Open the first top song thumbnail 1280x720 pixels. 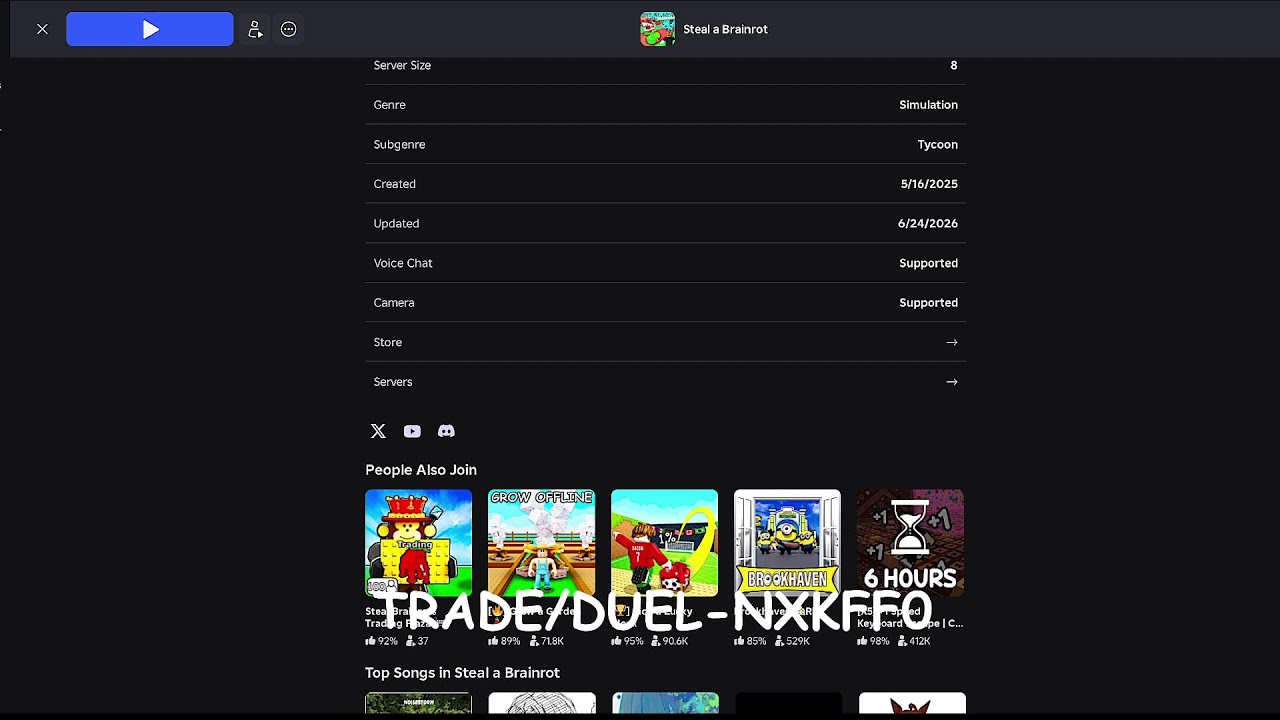tap(418, 703)
